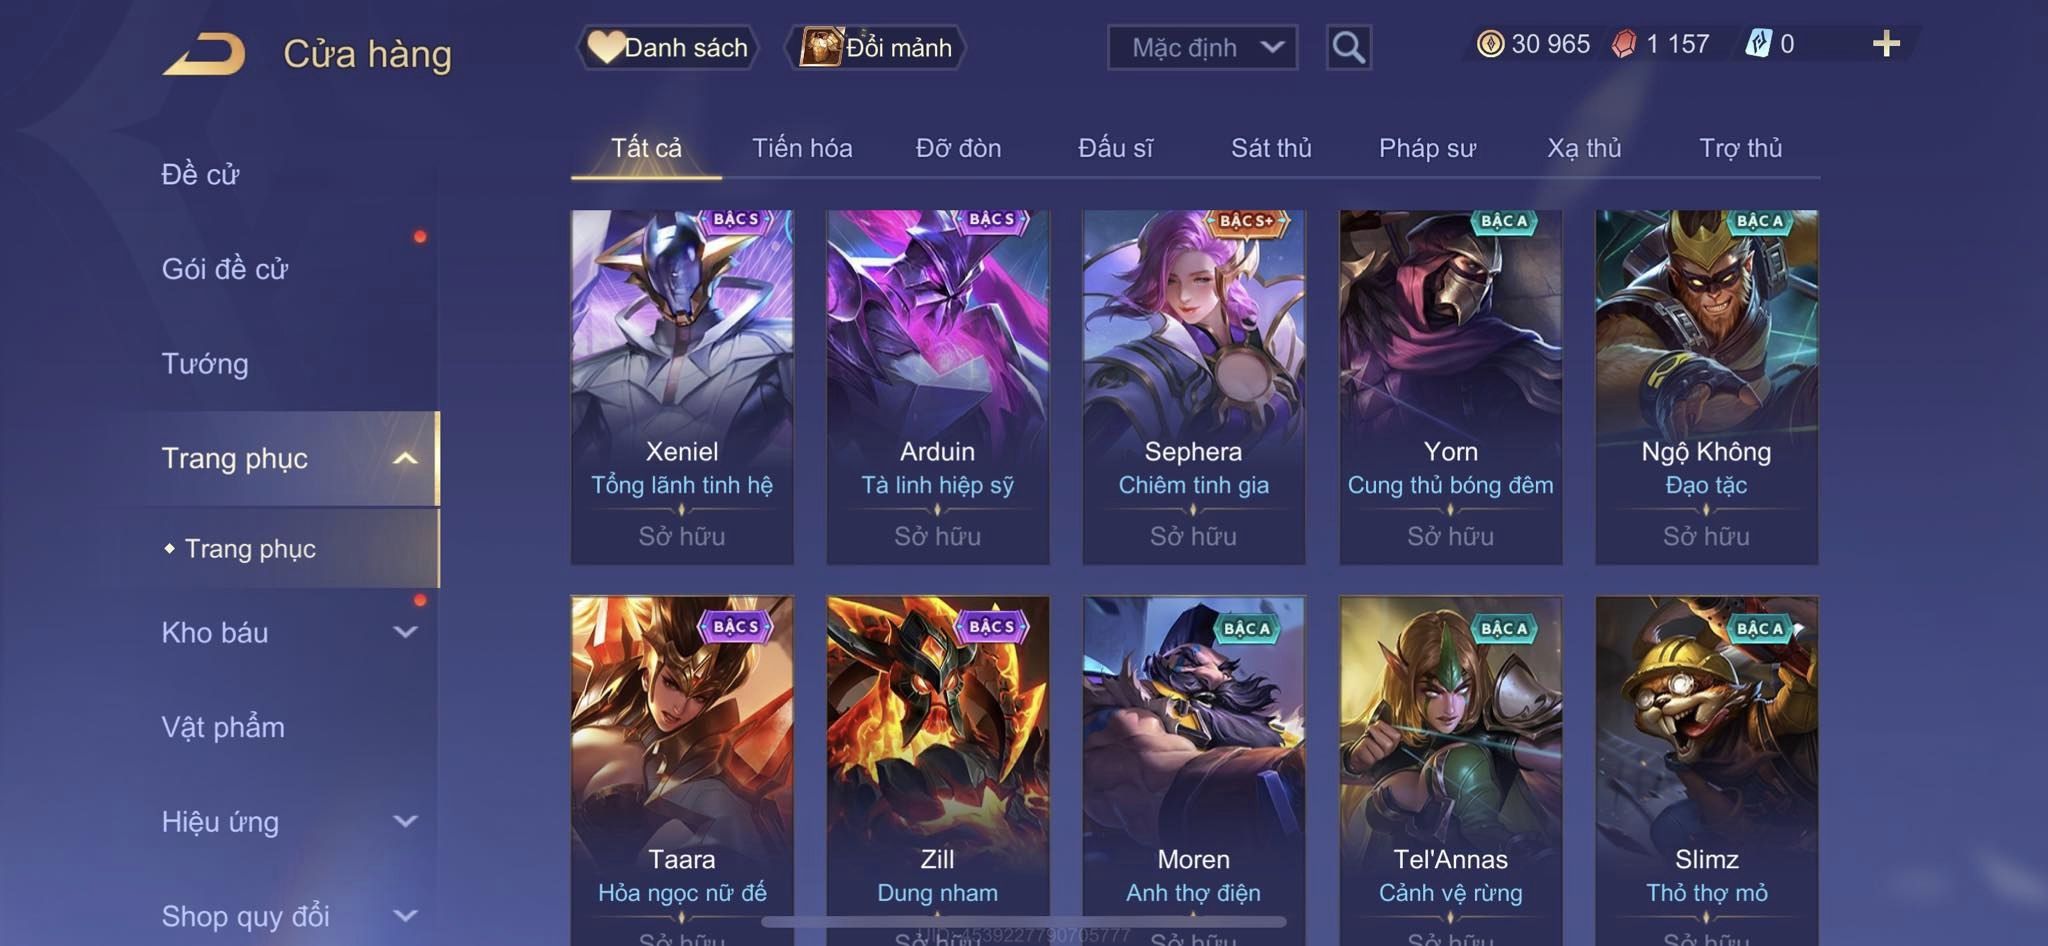Click the red ruby currency icon
This screenshot has width=2048, height=946.
tap(1624, 44)
